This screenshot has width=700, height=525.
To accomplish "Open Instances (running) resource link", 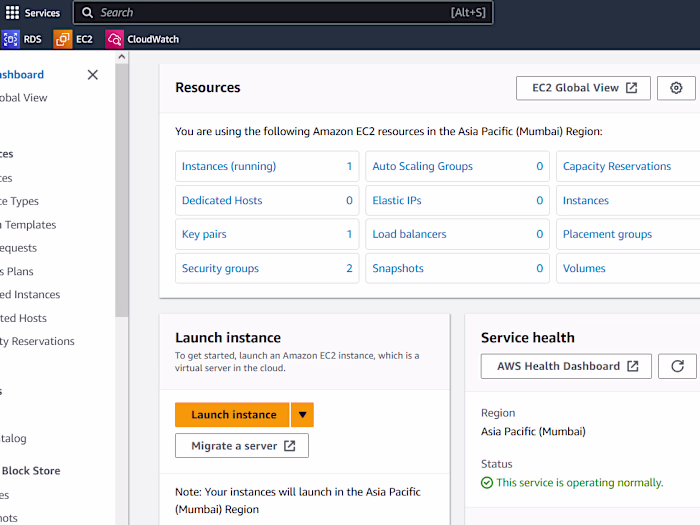I will click(229, 166).
